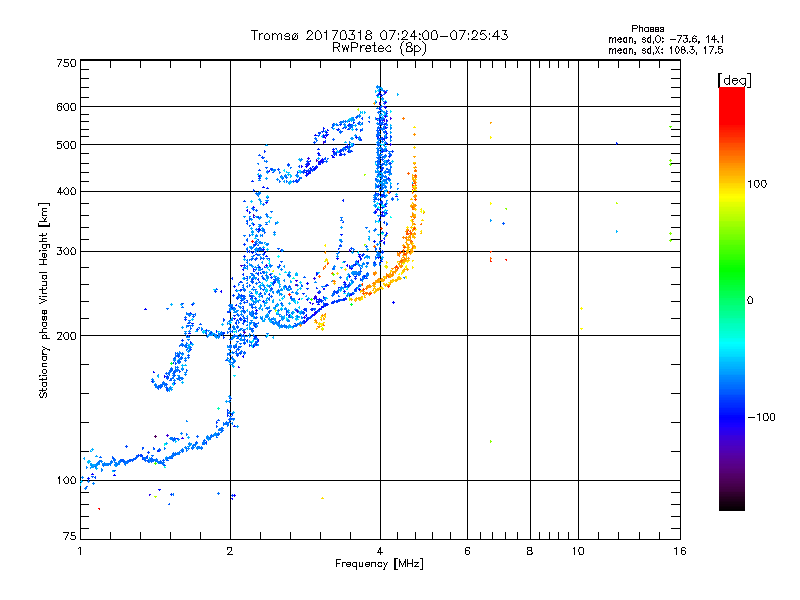Screen dimensions: 800x600
Task: Click the '16' x-axis tick label
Action: click(x=680, y=551)
